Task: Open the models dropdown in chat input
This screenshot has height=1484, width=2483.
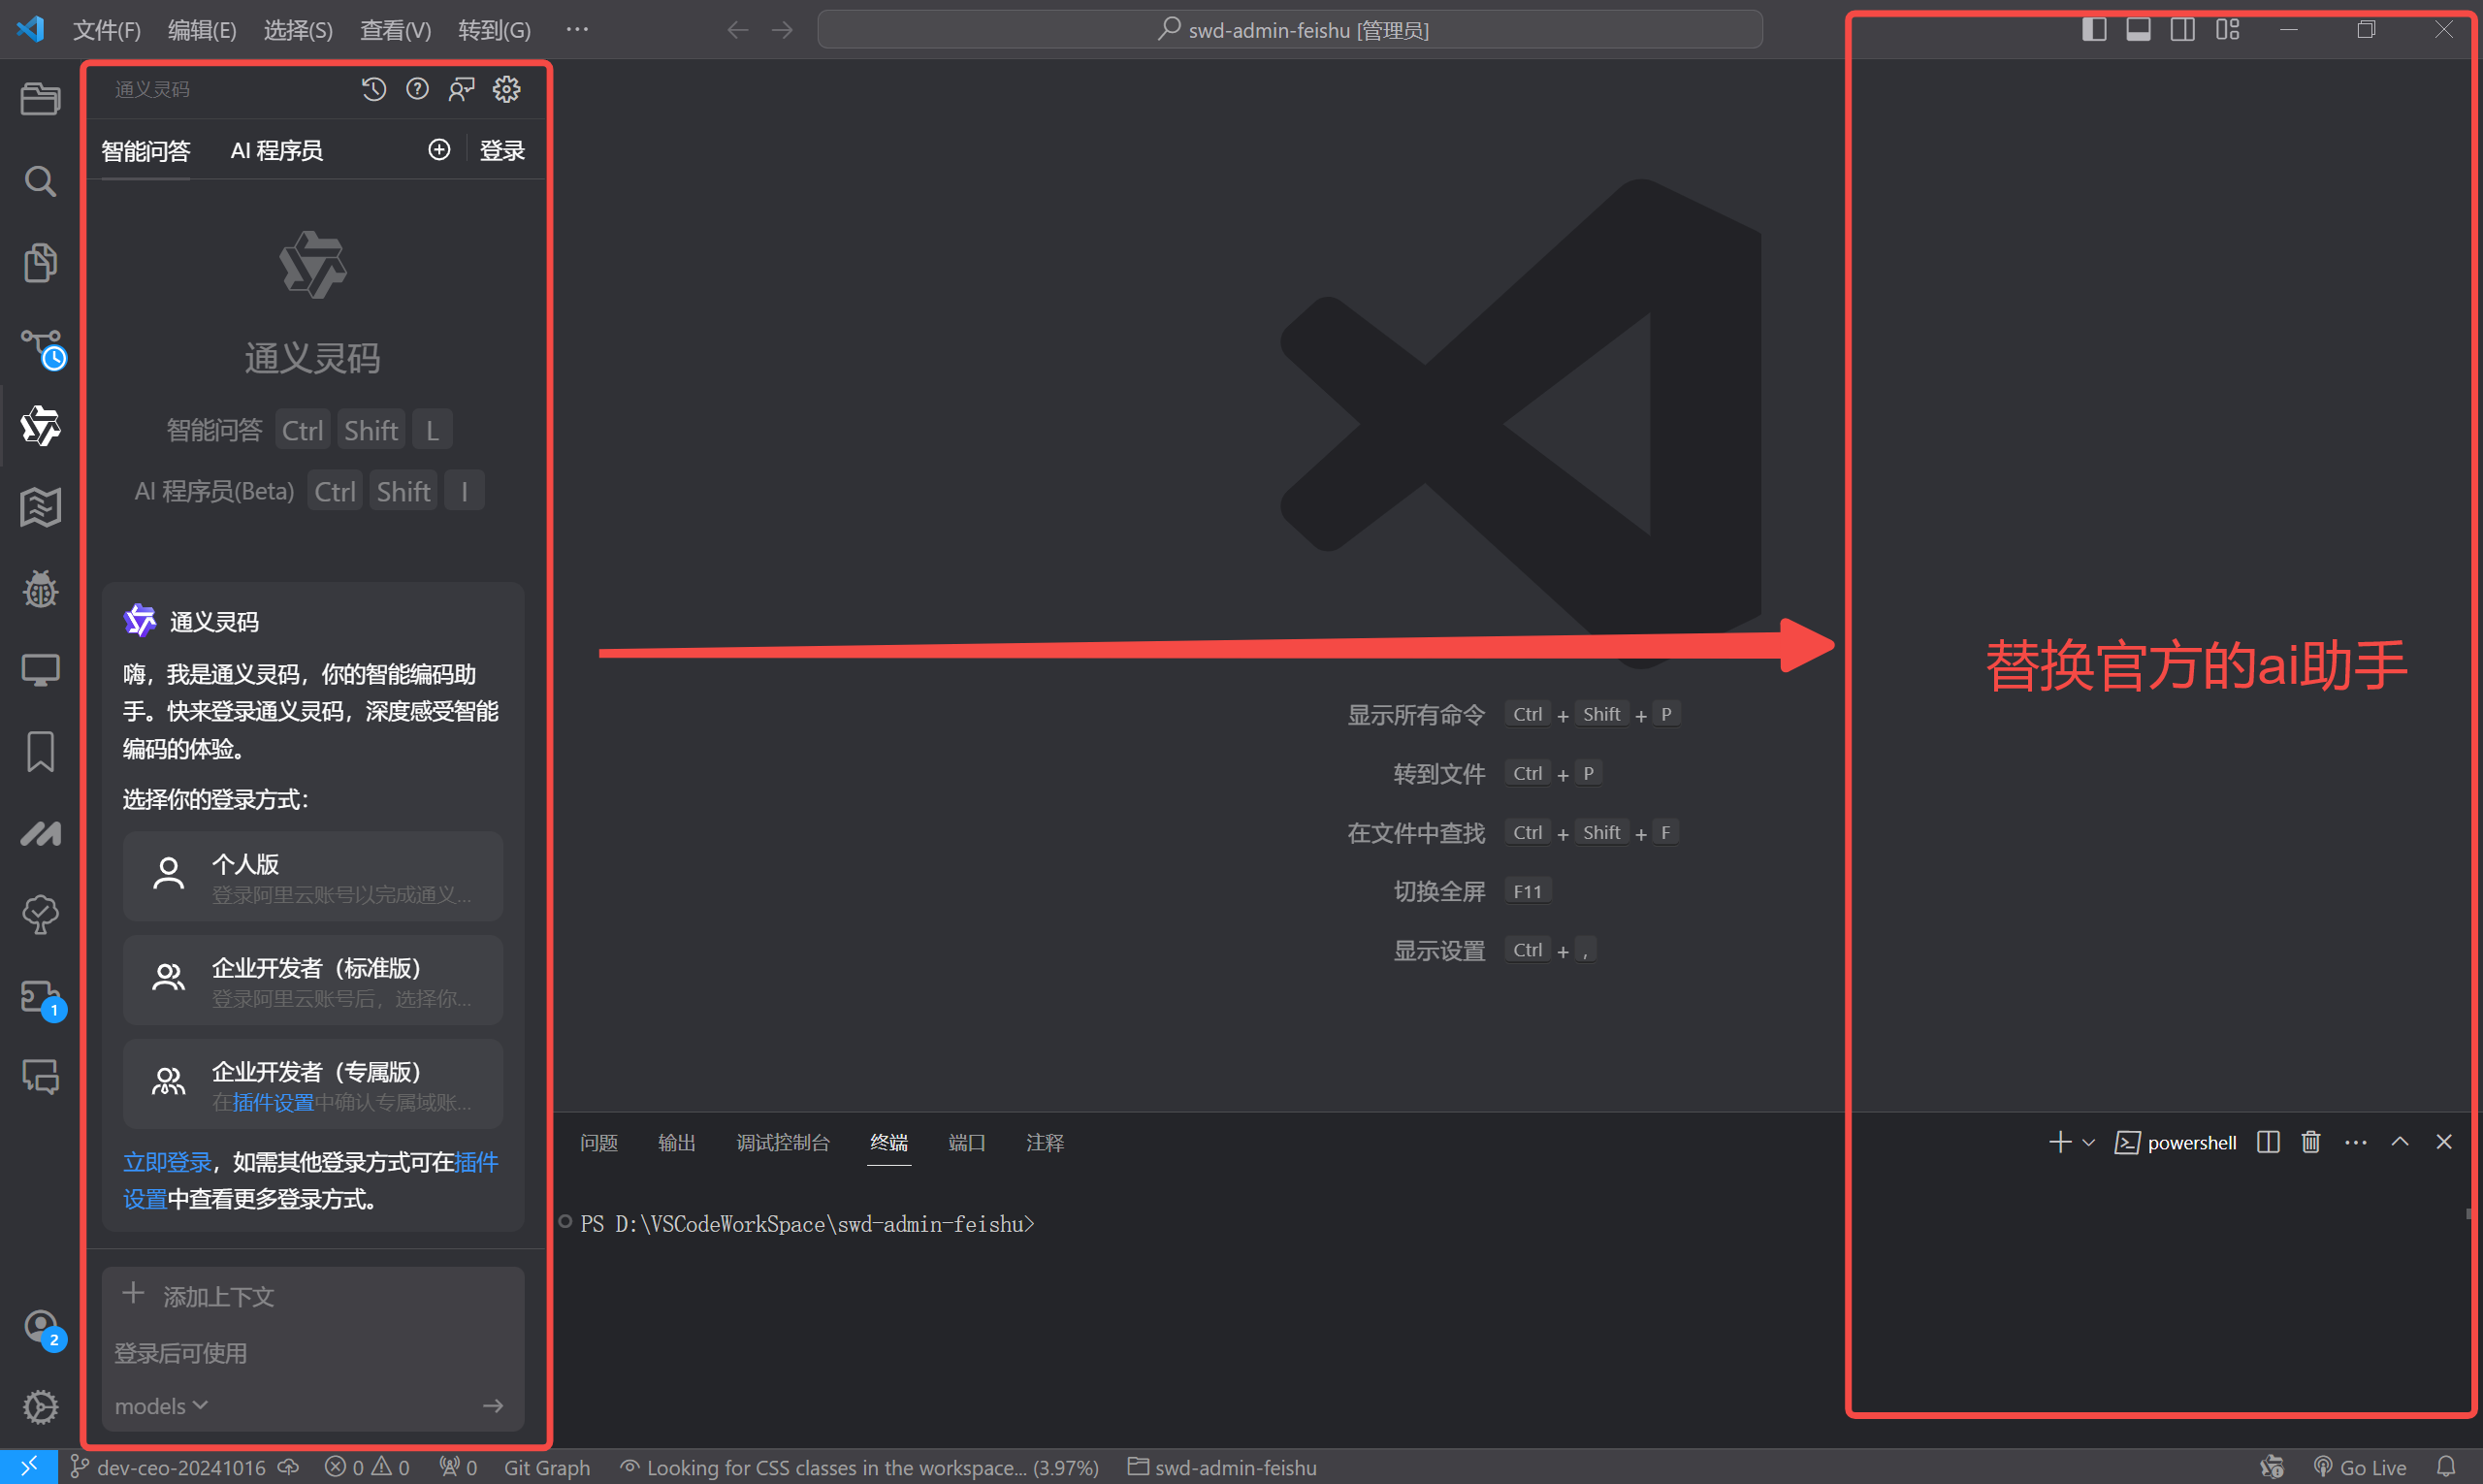Action: point(161,1406)
